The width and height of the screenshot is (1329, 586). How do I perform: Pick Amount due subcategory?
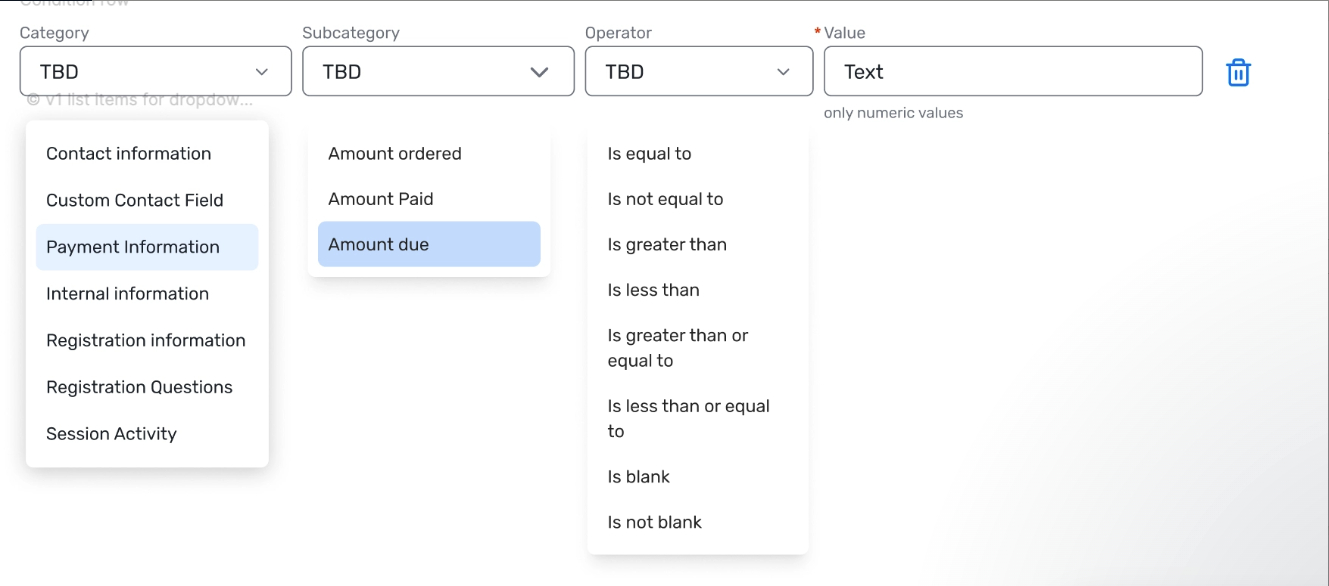(379, 244)
